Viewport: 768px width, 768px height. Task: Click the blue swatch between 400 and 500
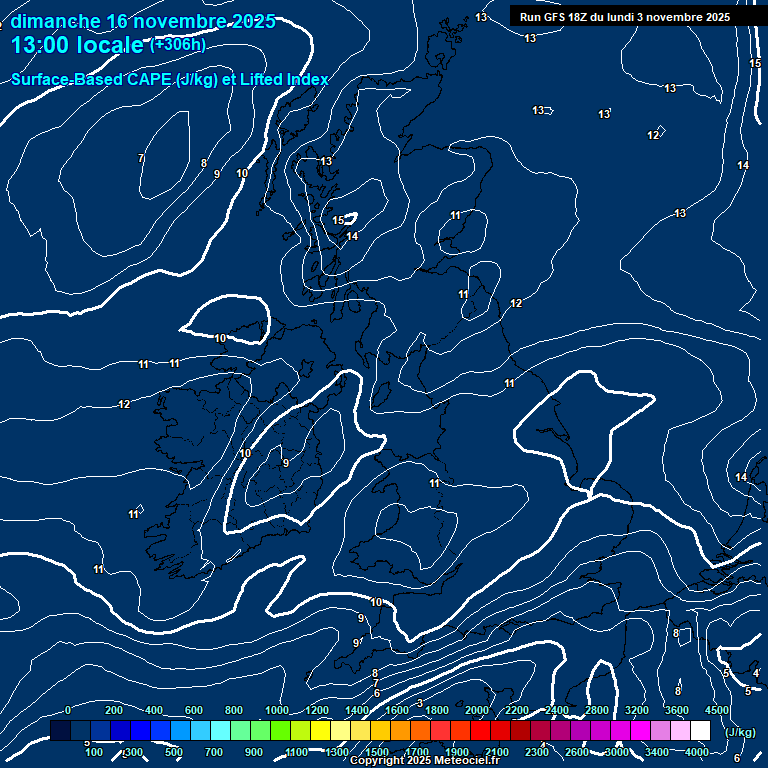coord(161,730)
